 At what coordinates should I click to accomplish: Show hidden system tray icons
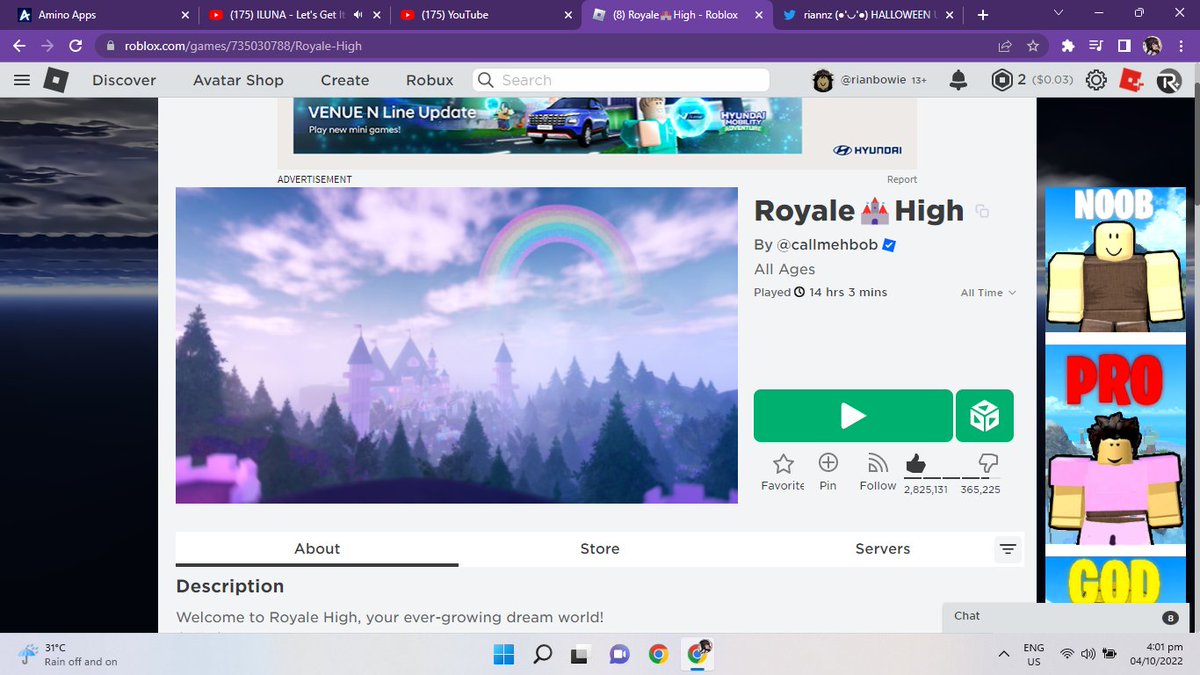pos(1003,655)
